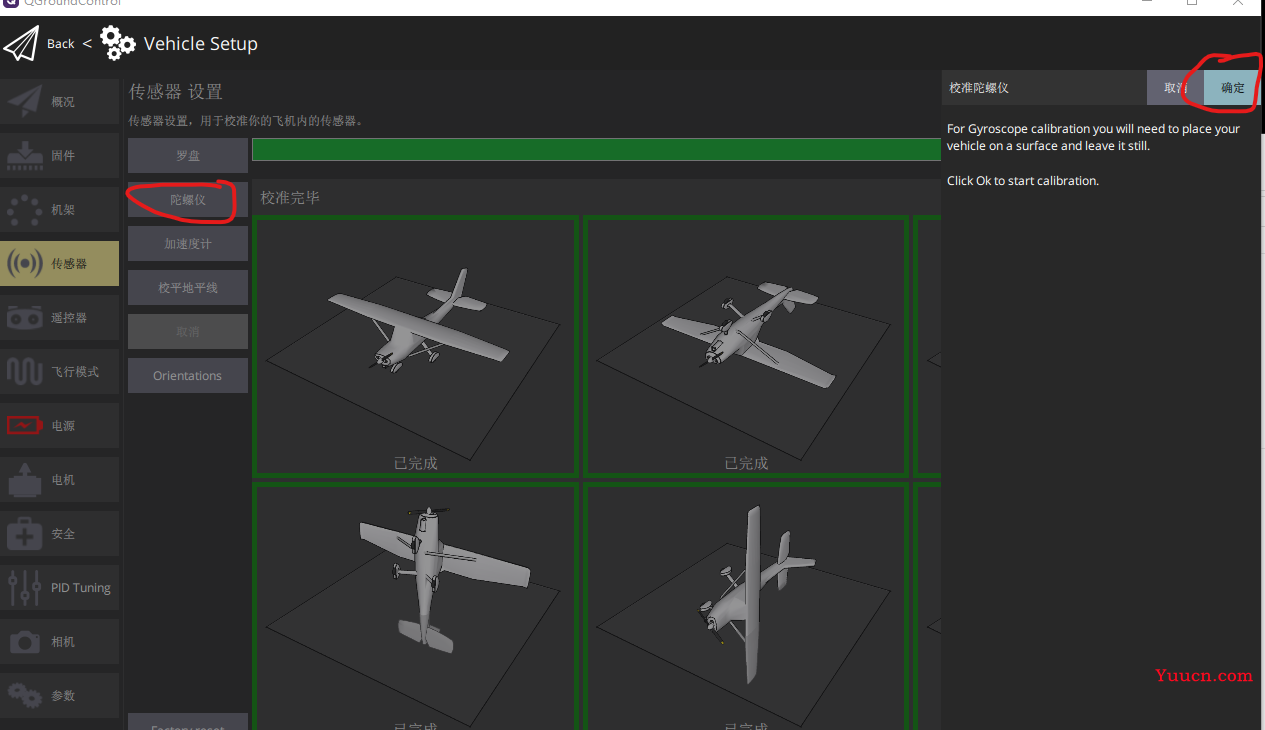This screenshot has height=730, width=1265.
Task: Open the 相机 camera tab
Action: point(60,642)
